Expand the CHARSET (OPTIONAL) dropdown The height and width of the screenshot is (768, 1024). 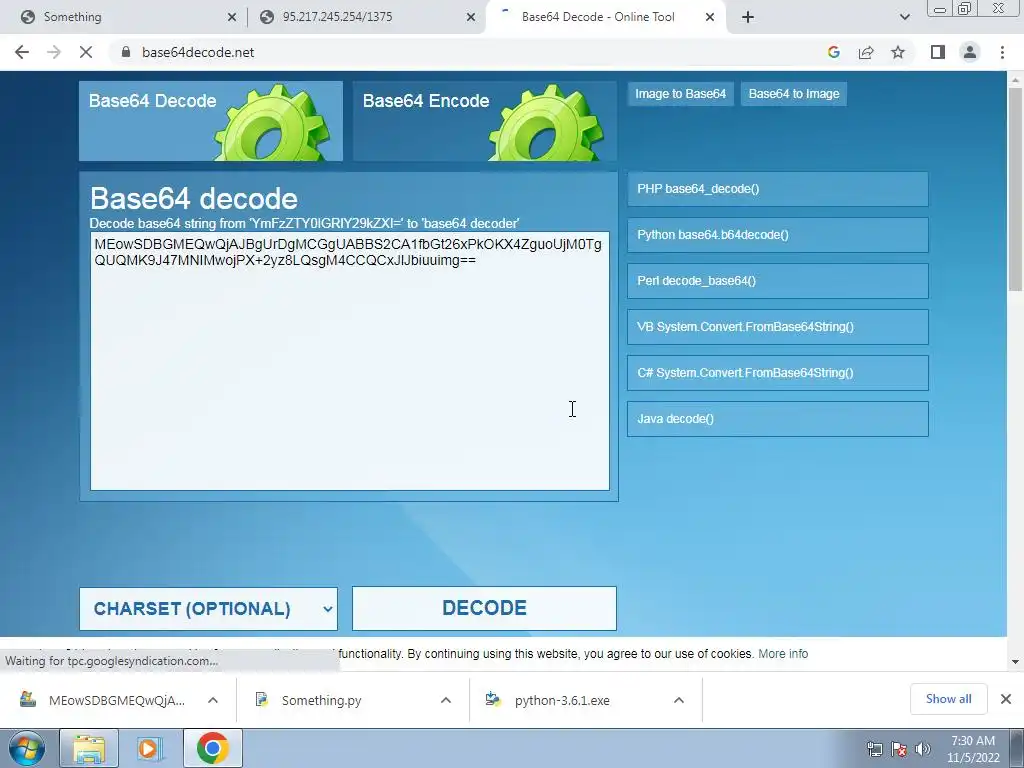(208, 609)
